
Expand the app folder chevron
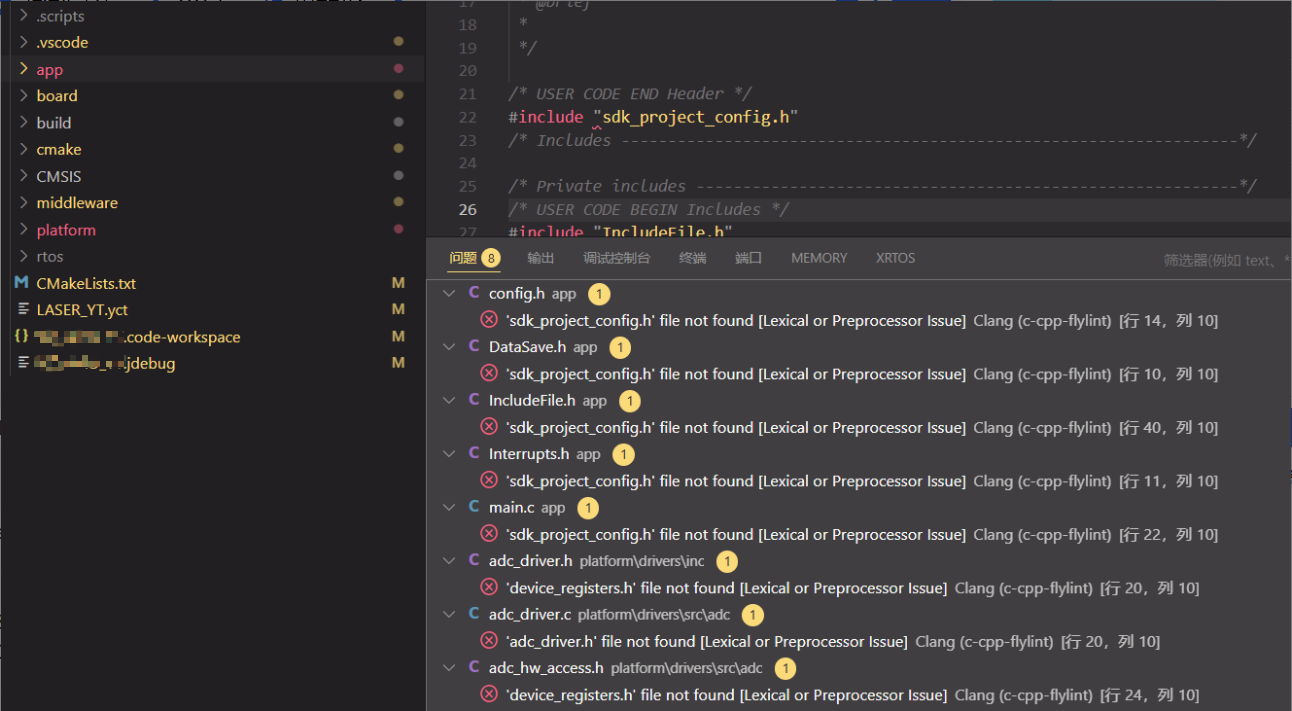[24, 69]
